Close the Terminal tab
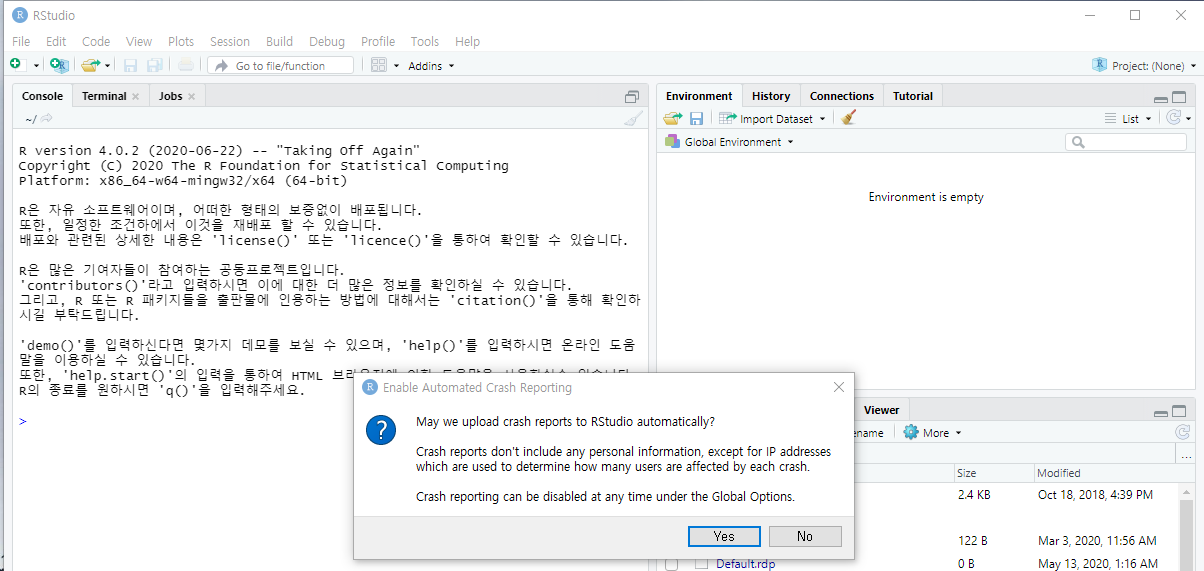Screen dimensions: 1204x571 pos(135,97)
